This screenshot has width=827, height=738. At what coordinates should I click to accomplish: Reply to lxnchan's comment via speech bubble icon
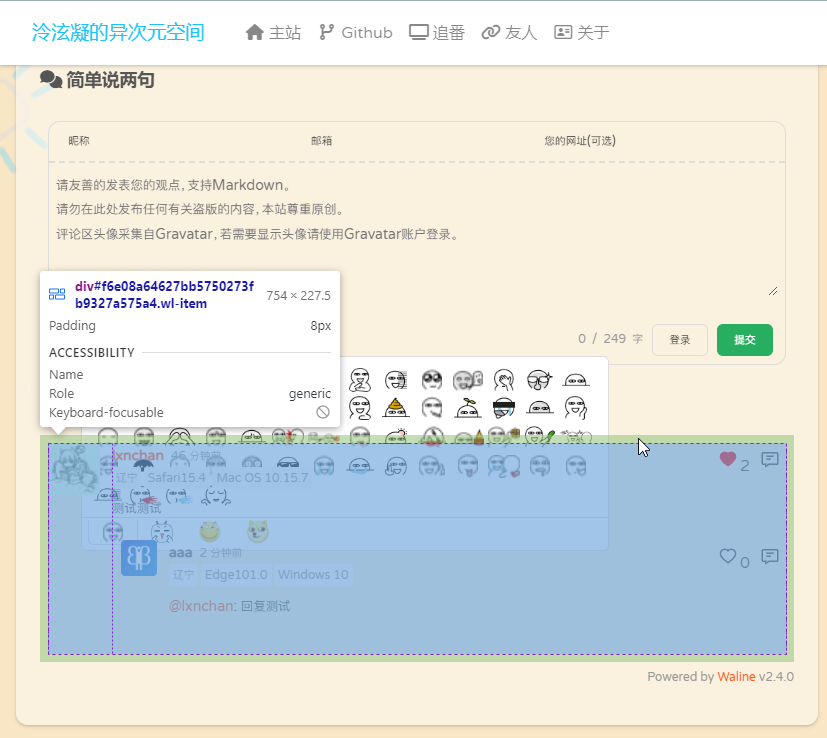tap(769, 460)
